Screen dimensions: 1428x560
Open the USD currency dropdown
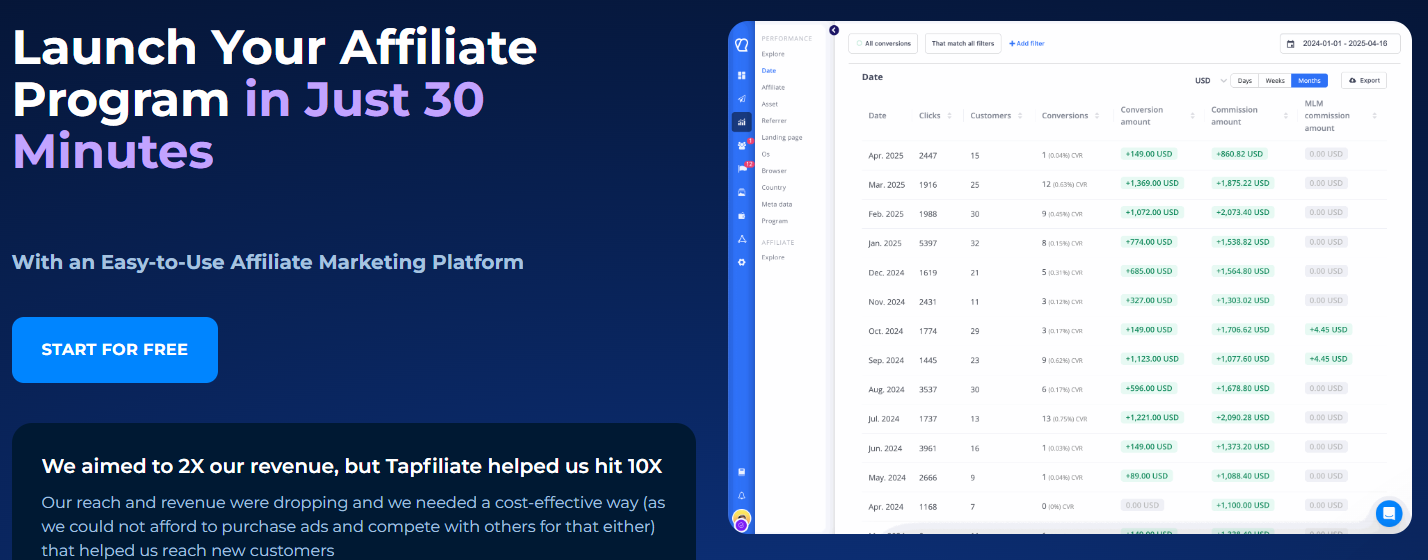[x=1208, y=80]
